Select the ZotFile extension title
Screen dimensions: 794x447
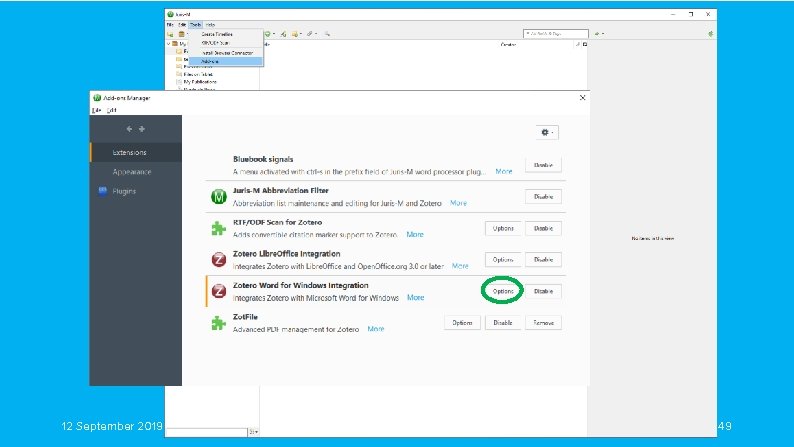click(245, 317)
